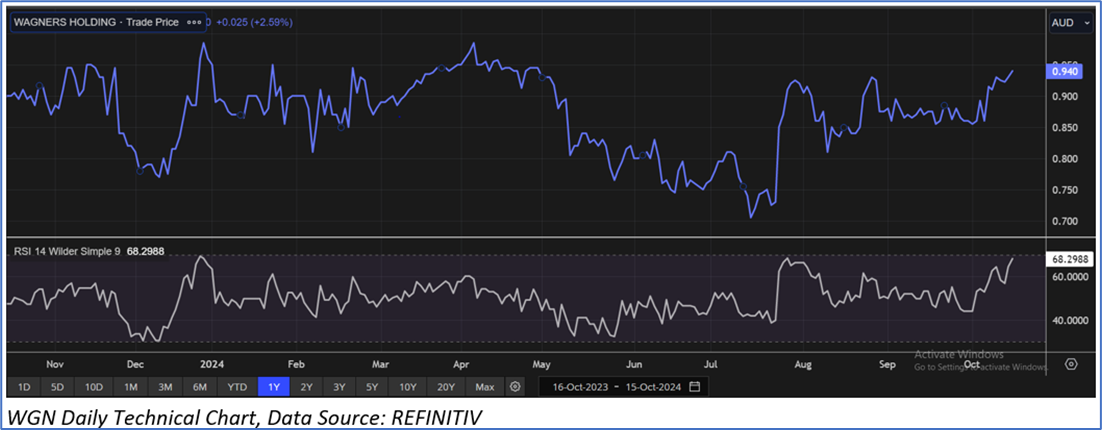Click the Jul label on time axis

(711, 365)
